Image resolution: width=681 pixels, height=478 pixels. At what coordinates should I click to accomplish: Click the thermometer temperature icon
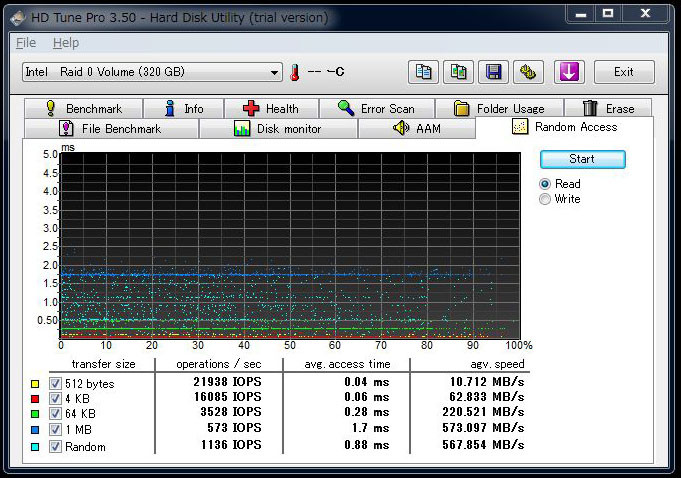click(295, 72)
